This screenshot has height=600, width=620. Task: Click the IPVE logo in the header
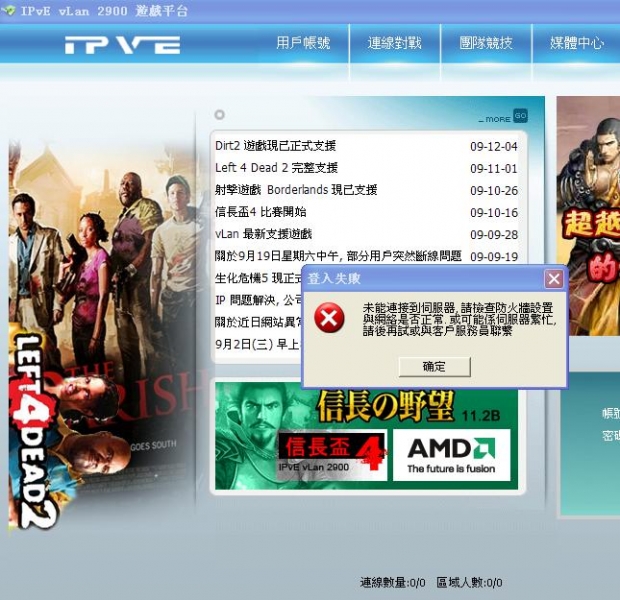tap(123, 45)
